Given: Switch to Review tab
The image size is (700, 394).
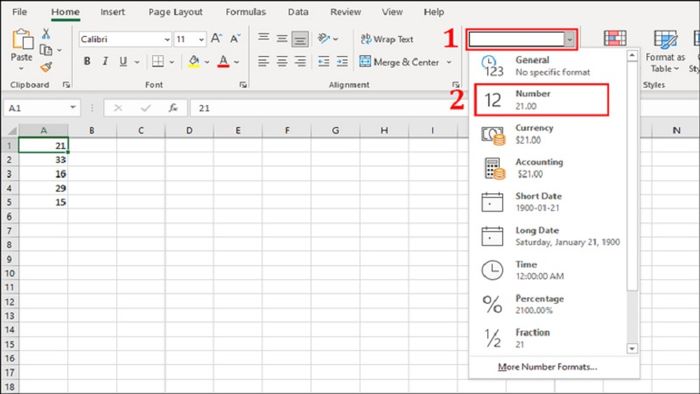Looking at the screenshot, I should [x=346, y=12].
